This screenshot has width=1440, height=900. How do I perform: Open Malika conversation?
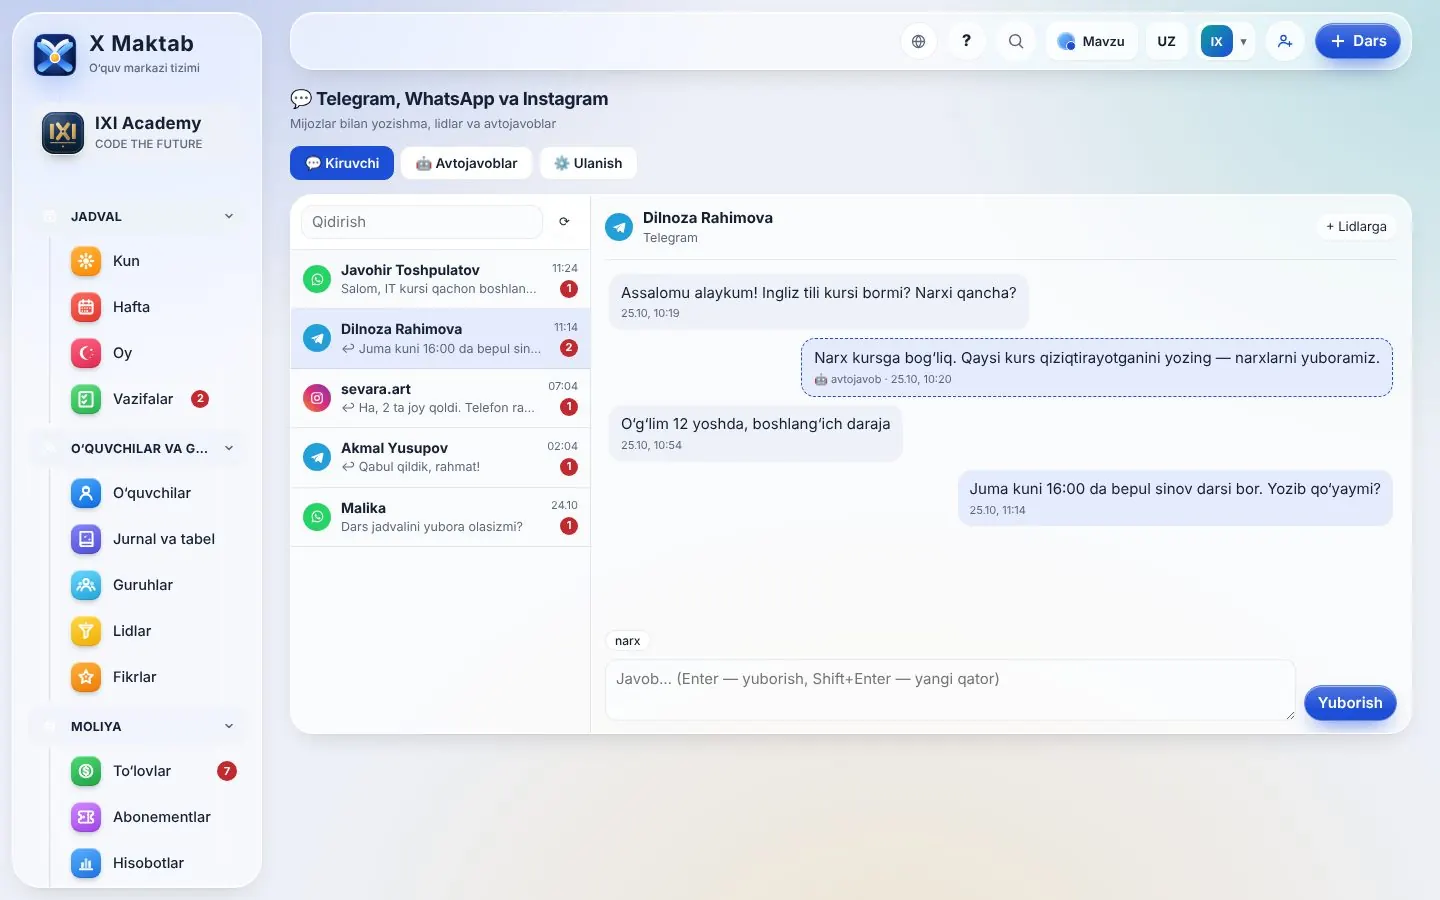coord(440,517)
